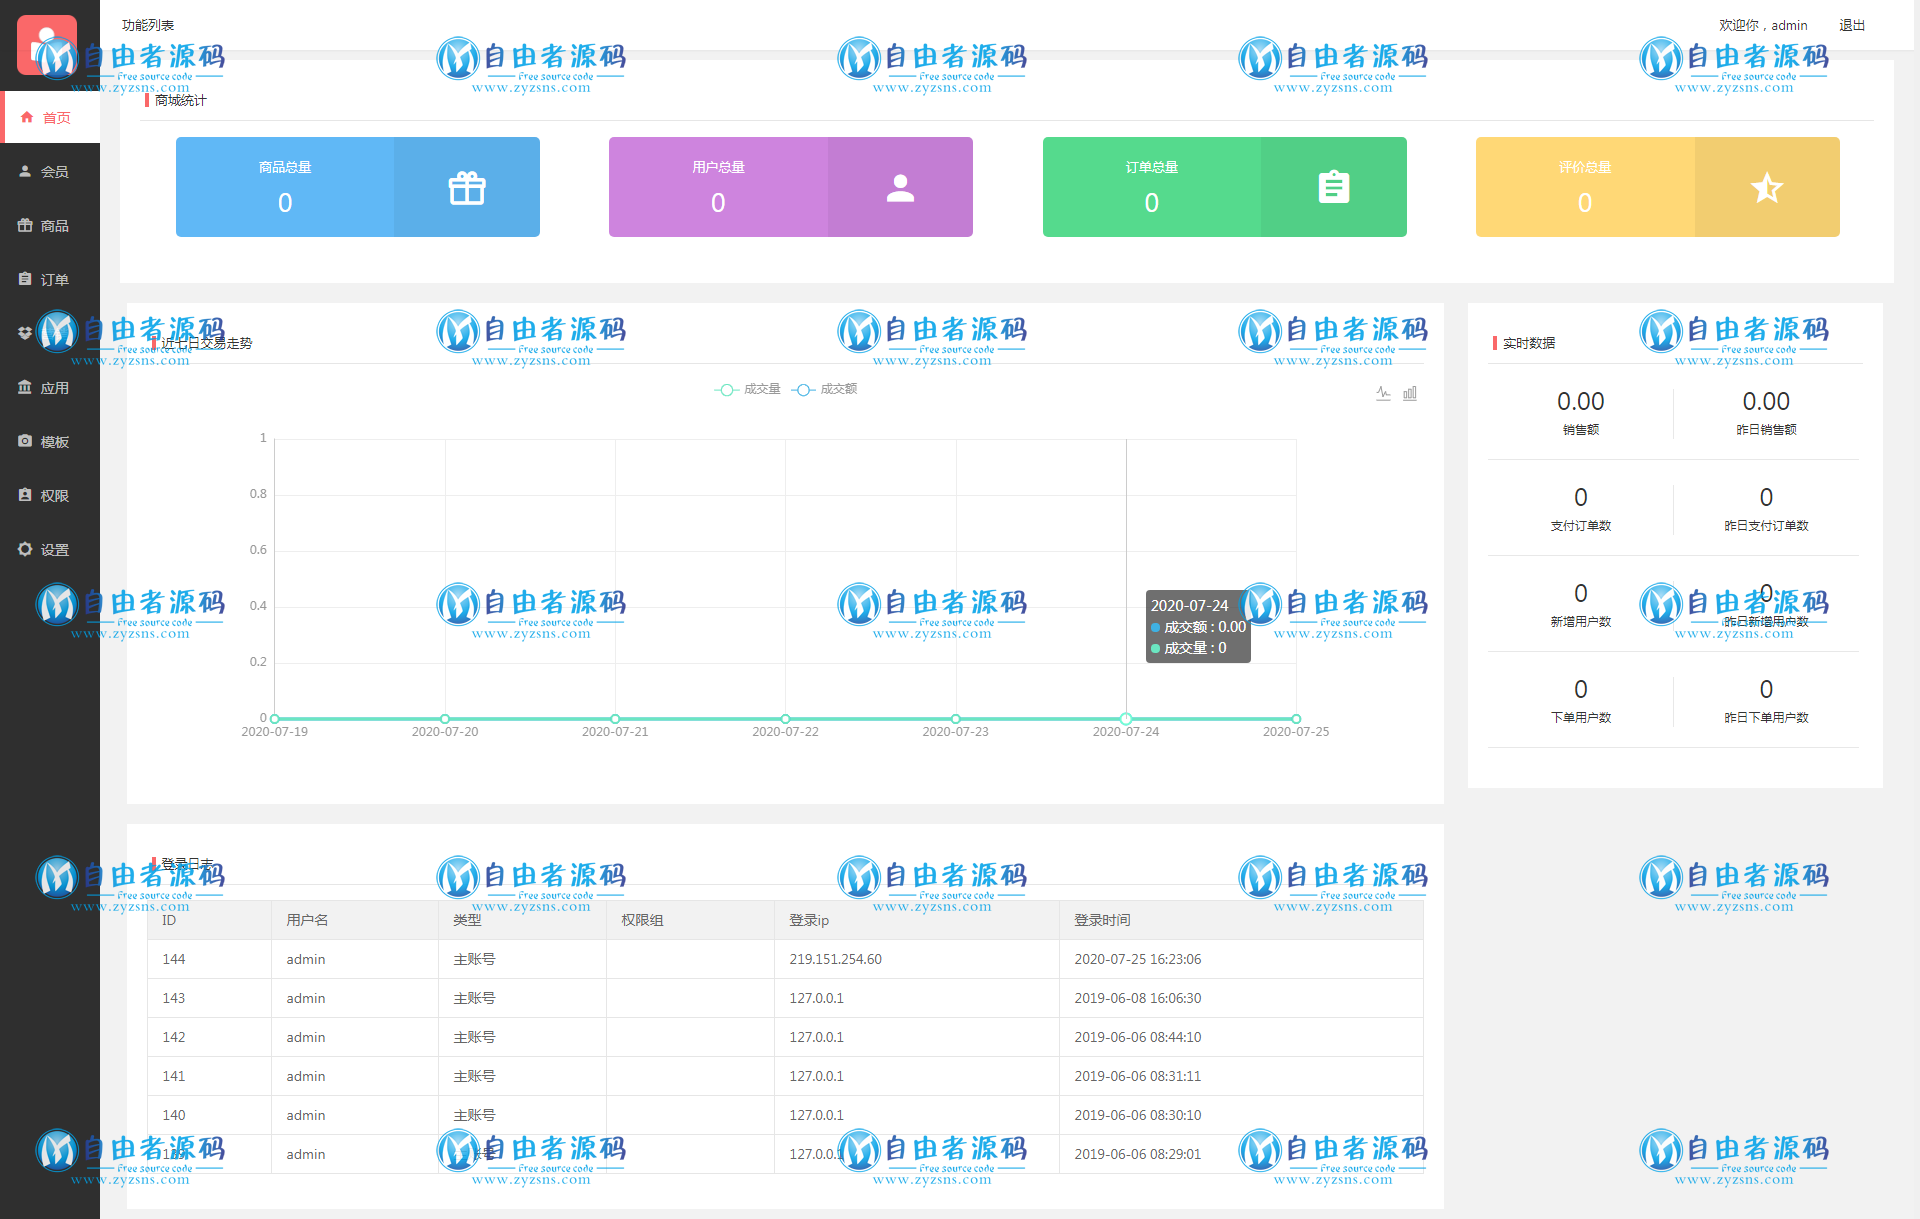Click login time 2019-06-06 08:29:01
This screenshot has width=1920, height=1219.
point(1138,1154)
